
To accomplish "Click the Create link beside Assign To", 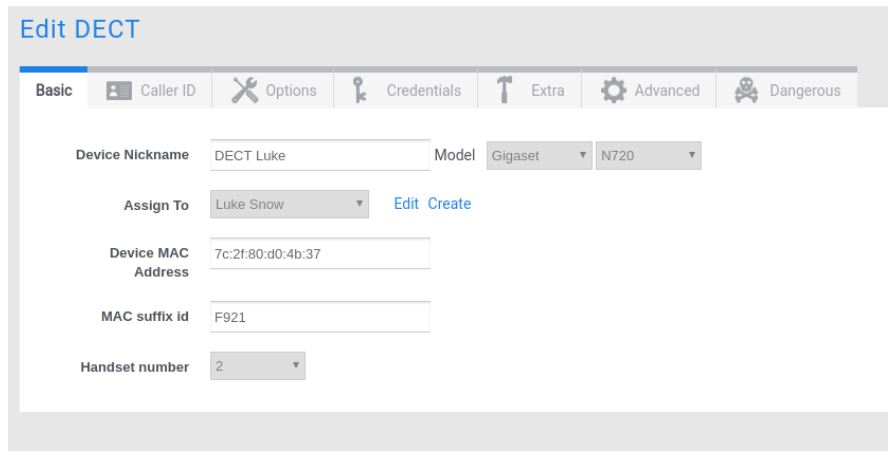I will point(449,204).
